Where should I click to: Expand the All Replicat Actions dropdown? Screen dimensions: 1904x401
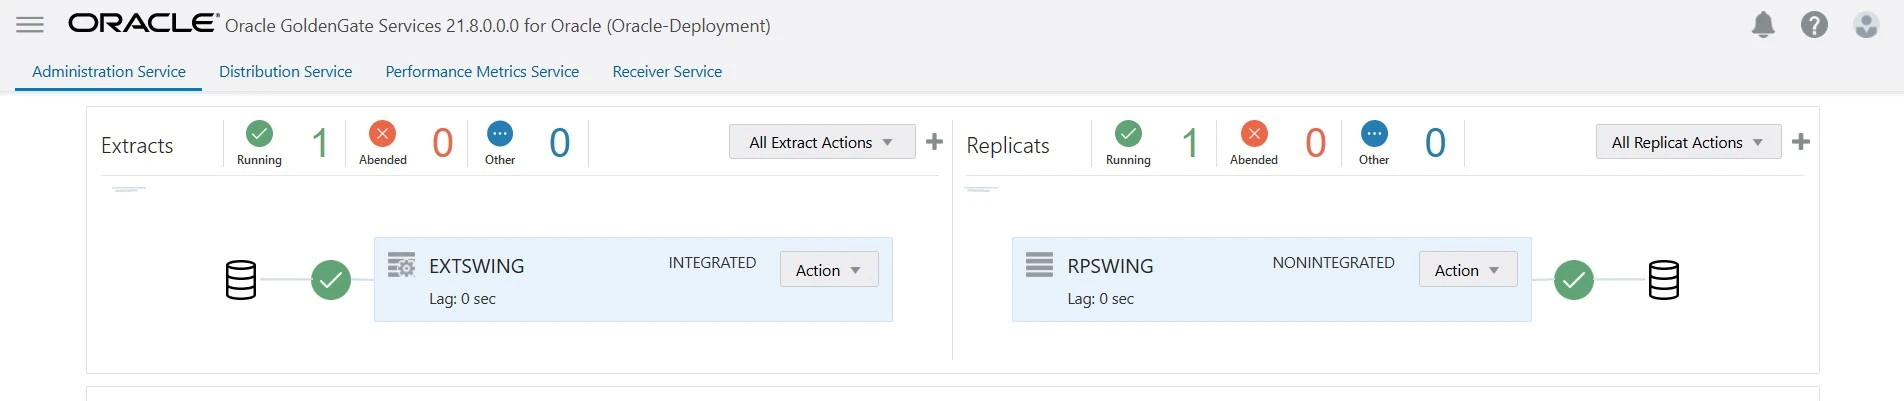1688,142
